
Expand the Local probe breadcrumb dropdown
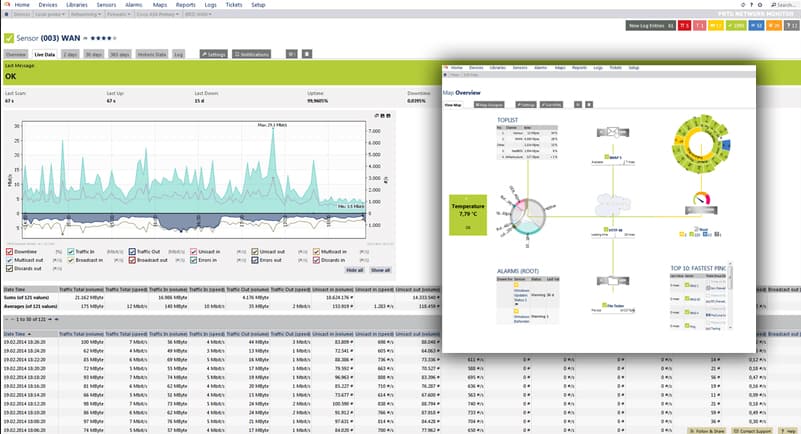pos(63,14)
